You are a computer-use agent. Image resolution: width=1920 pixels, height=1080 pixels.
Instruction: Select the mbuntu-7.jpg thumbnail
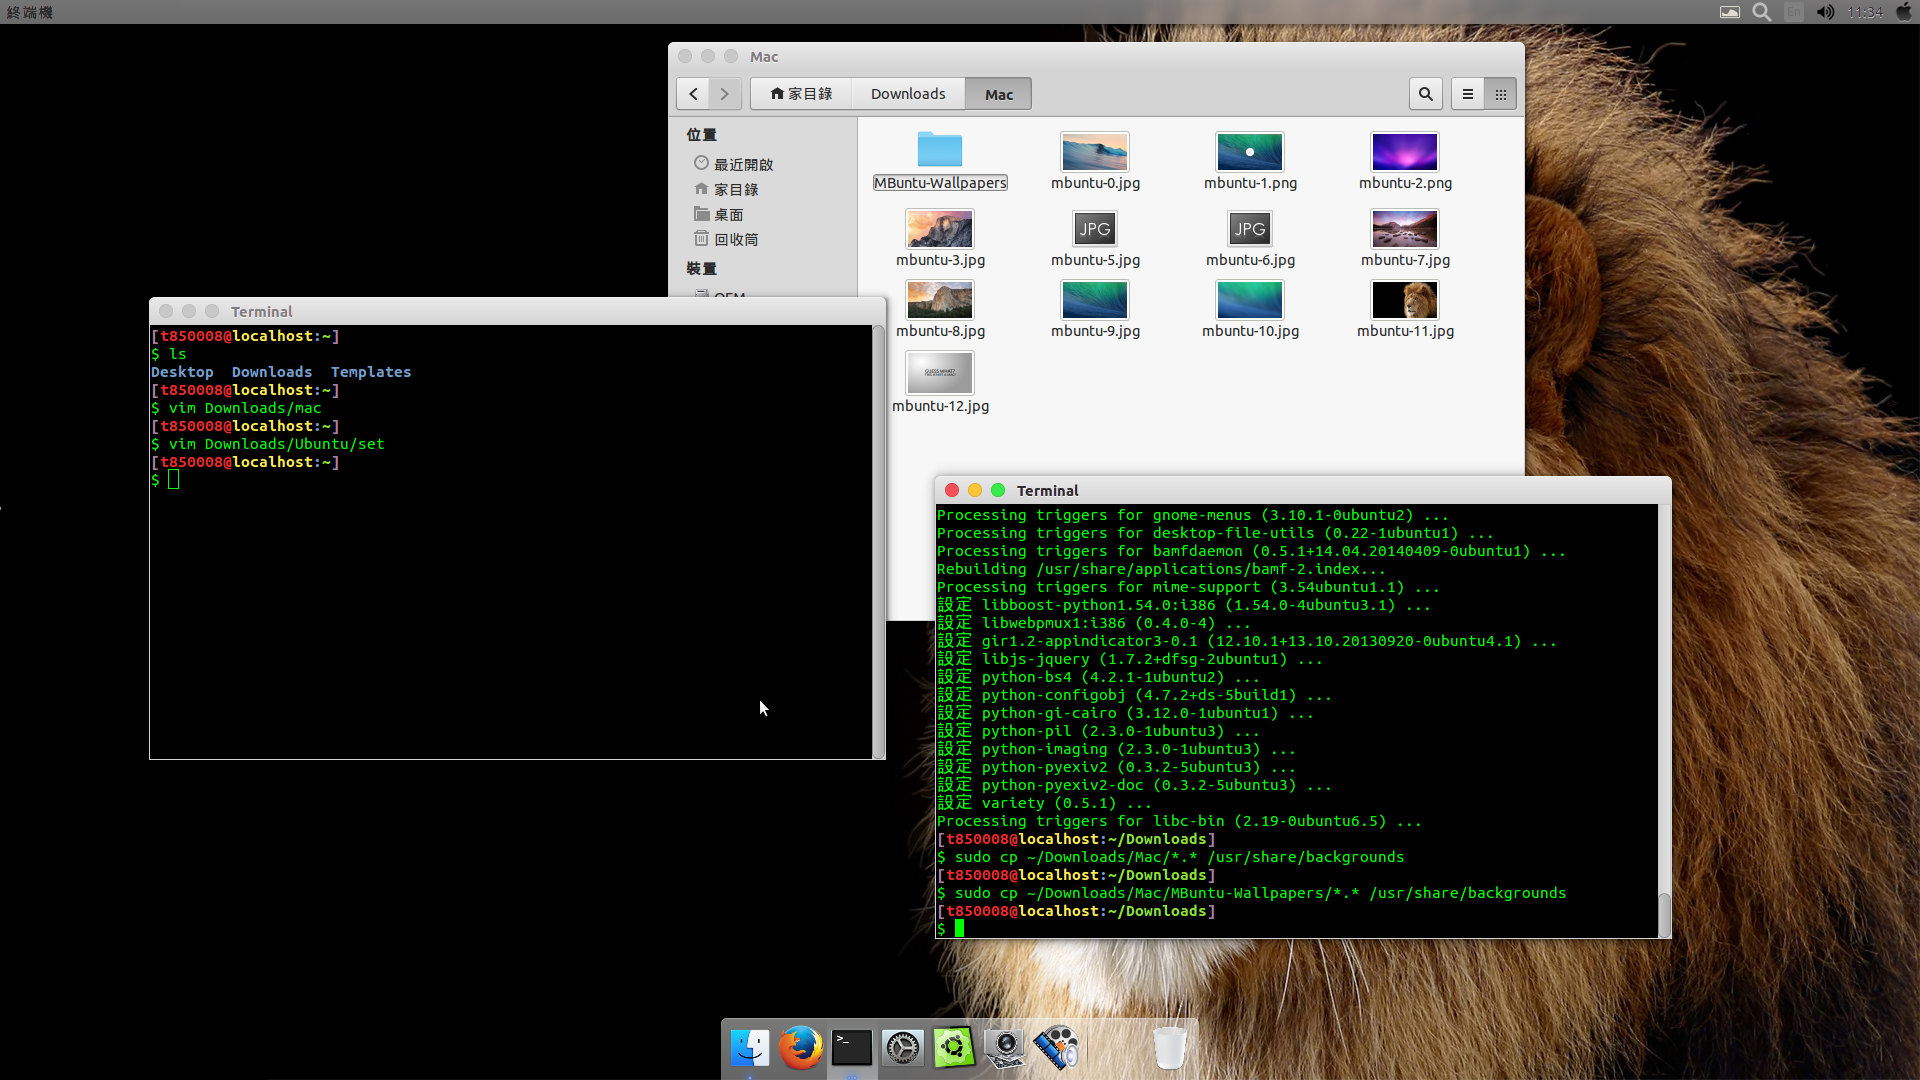point(1405,229)
